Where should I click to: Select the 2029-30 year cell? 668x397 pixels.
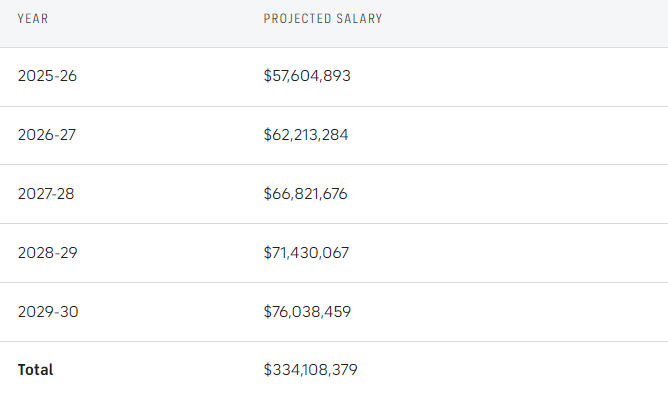tap(48, 312)
